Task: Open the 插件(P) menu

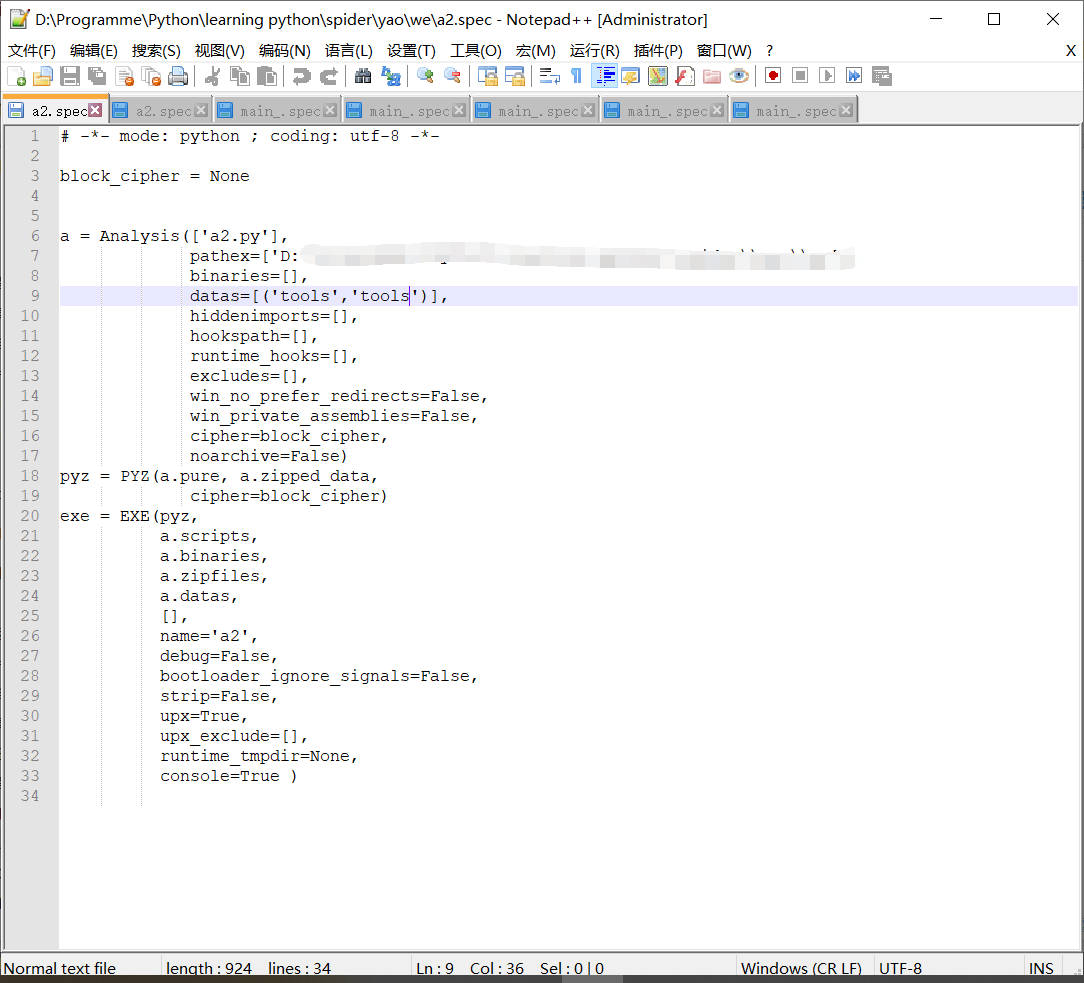Action: (658, 51)
